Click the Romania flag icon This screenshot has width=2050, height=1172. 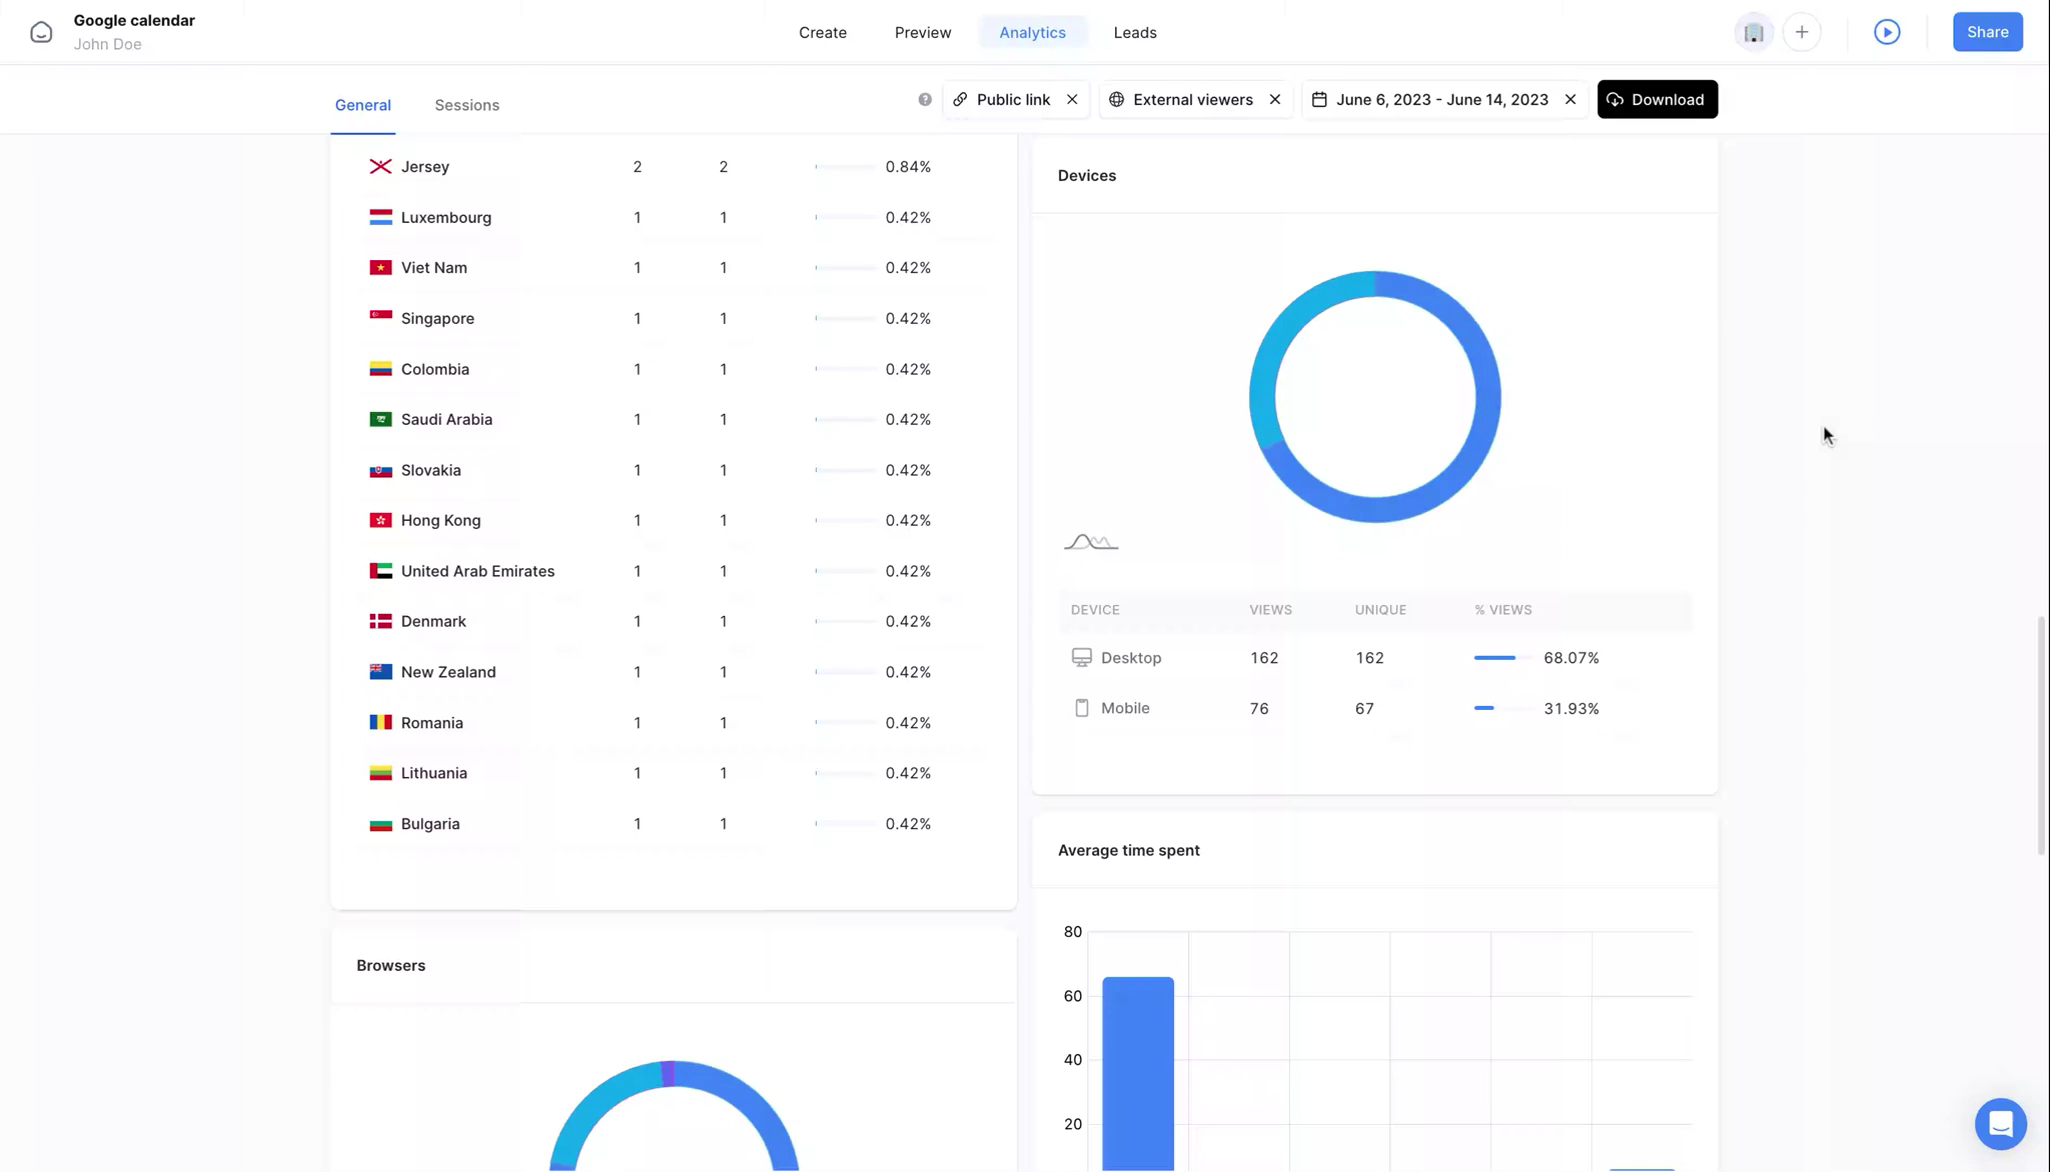coord(380,722)
